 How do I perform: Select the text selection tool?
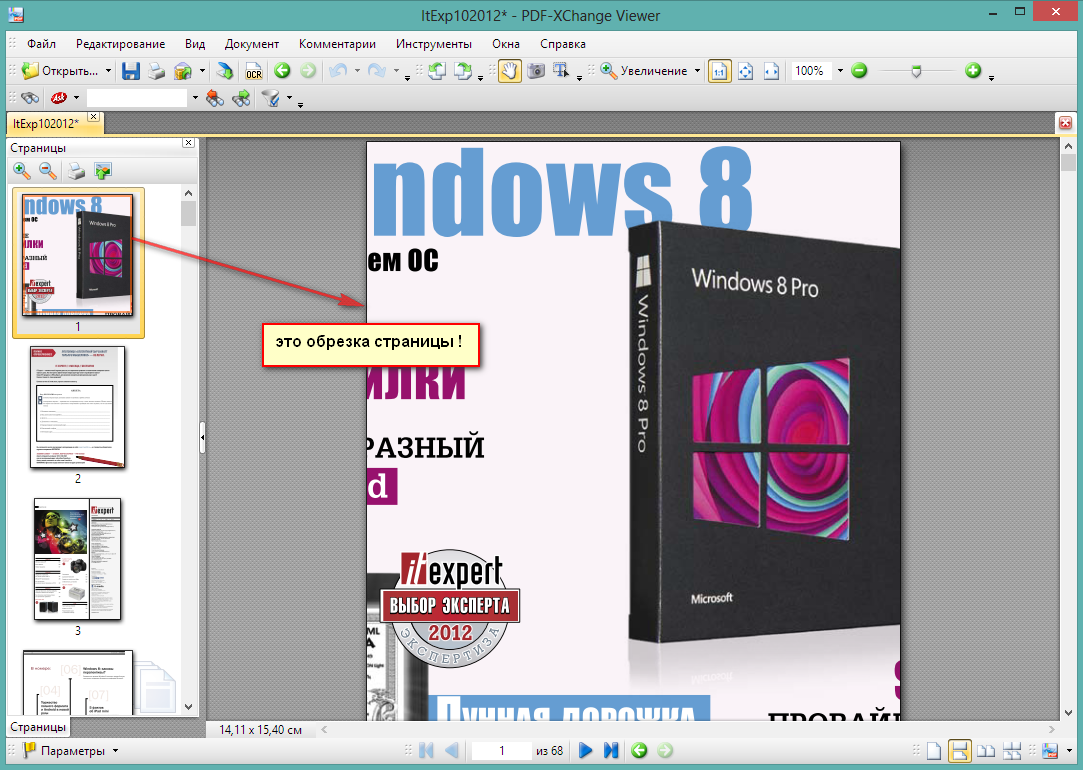coord(560,70)
